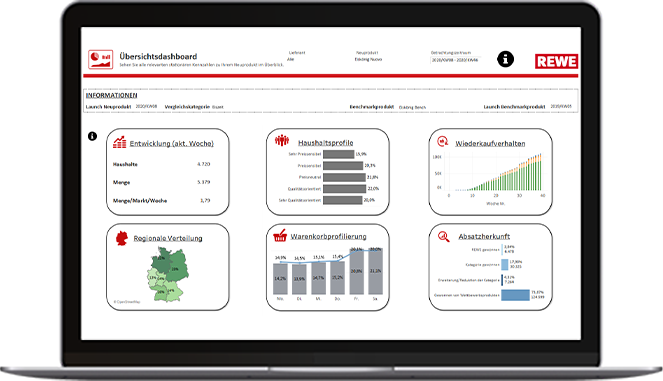Click the 20,8% basket bar
Screen dimensions: 663x381
point(356,272)
